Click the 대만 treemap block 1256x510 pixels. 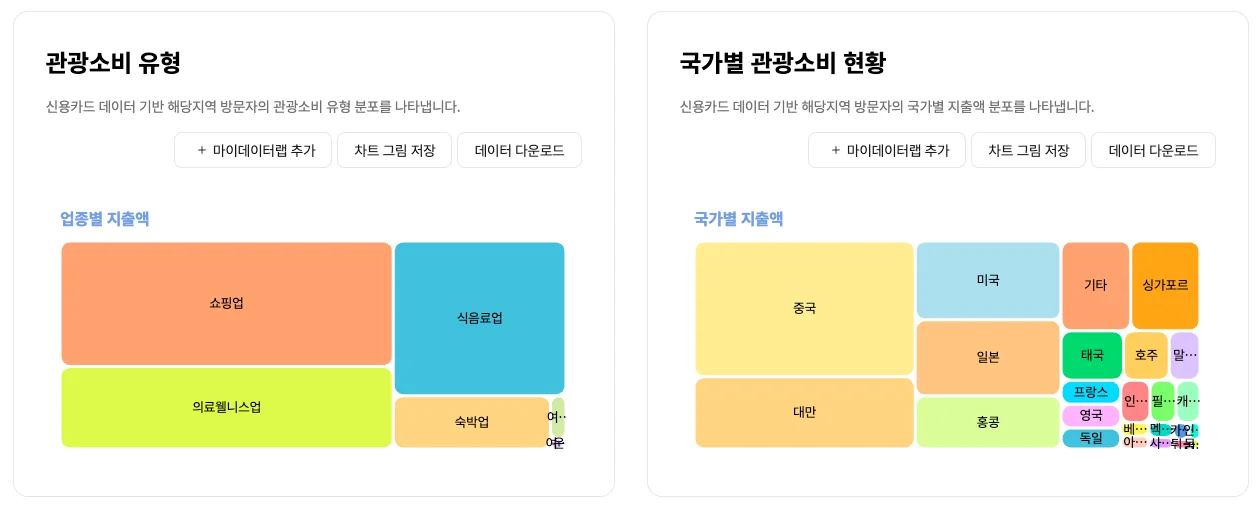click(804, 412)
